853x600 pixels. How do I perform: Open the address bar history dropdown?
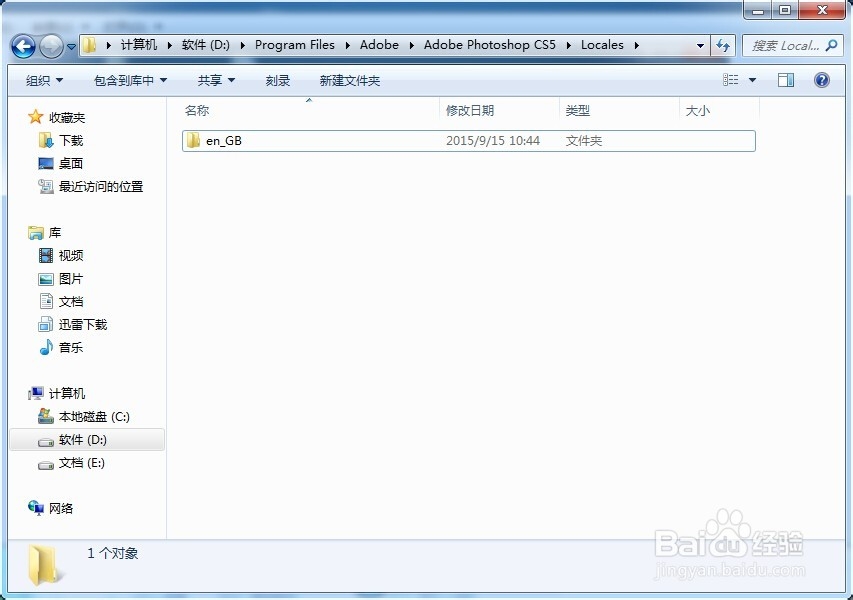click(700, 46)
